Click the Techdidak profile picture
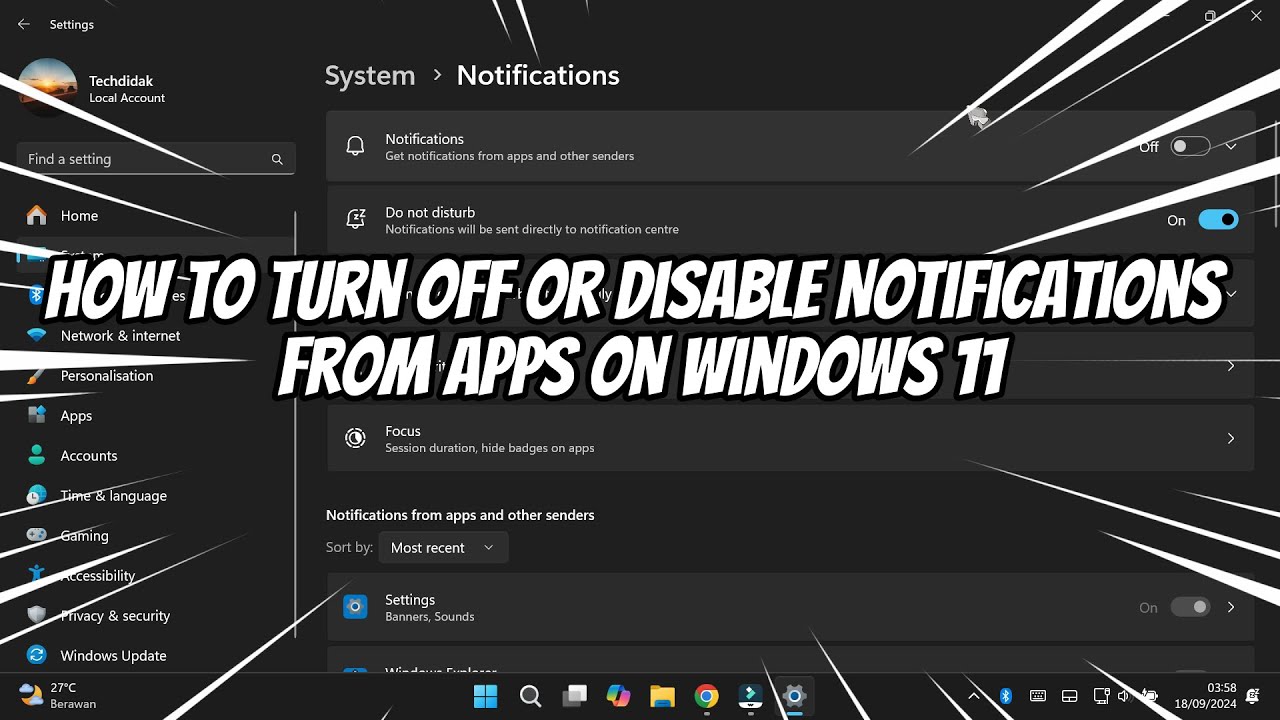 47,88
